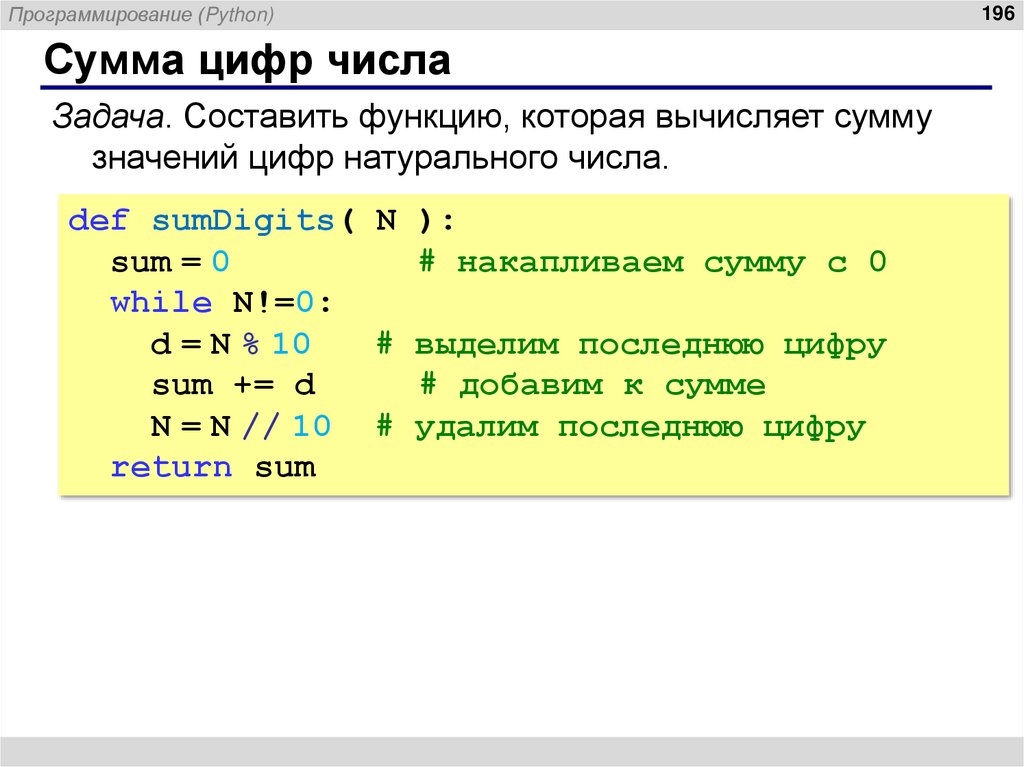This screenshot has height=767, width=1024.
Task: Click the line d = N % 10
Action: pyautogui.click(x=230, y=343)
